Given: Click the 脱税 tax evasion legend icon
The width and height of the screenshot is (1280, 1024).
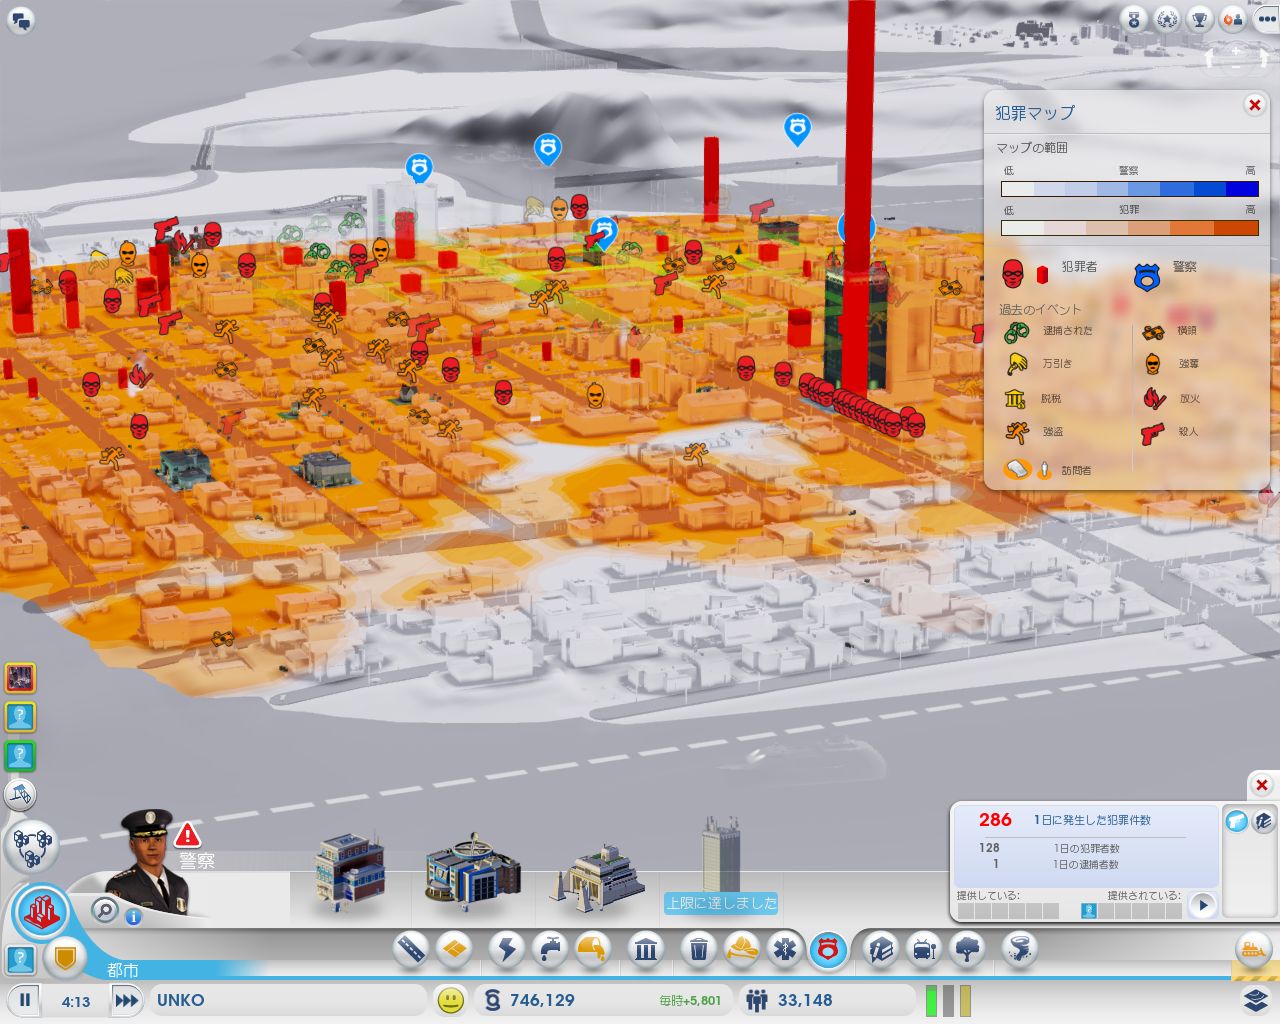Looking at the screenshot, I should [1016, 399].
